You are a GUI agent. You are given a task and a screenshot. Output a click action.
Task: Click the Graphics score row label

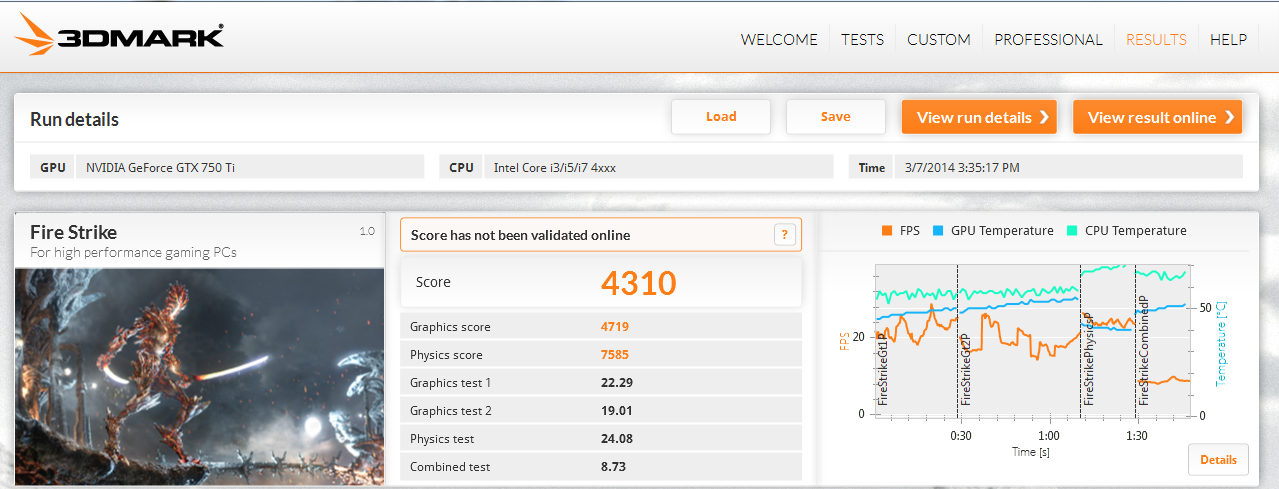(450, 327)
